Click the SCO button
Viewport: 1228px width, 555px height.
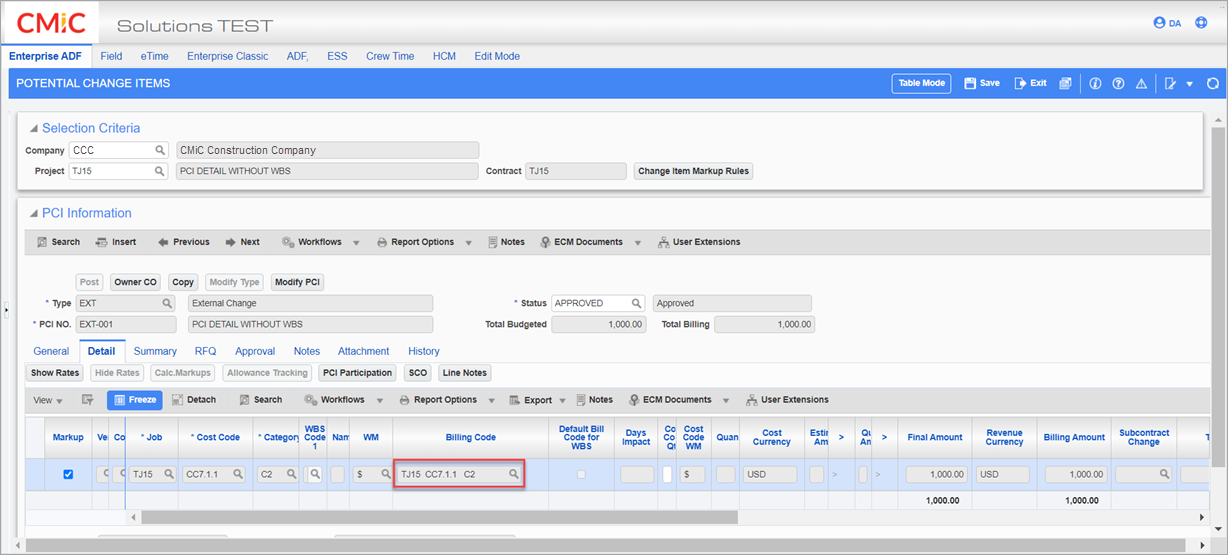point(418,373)
